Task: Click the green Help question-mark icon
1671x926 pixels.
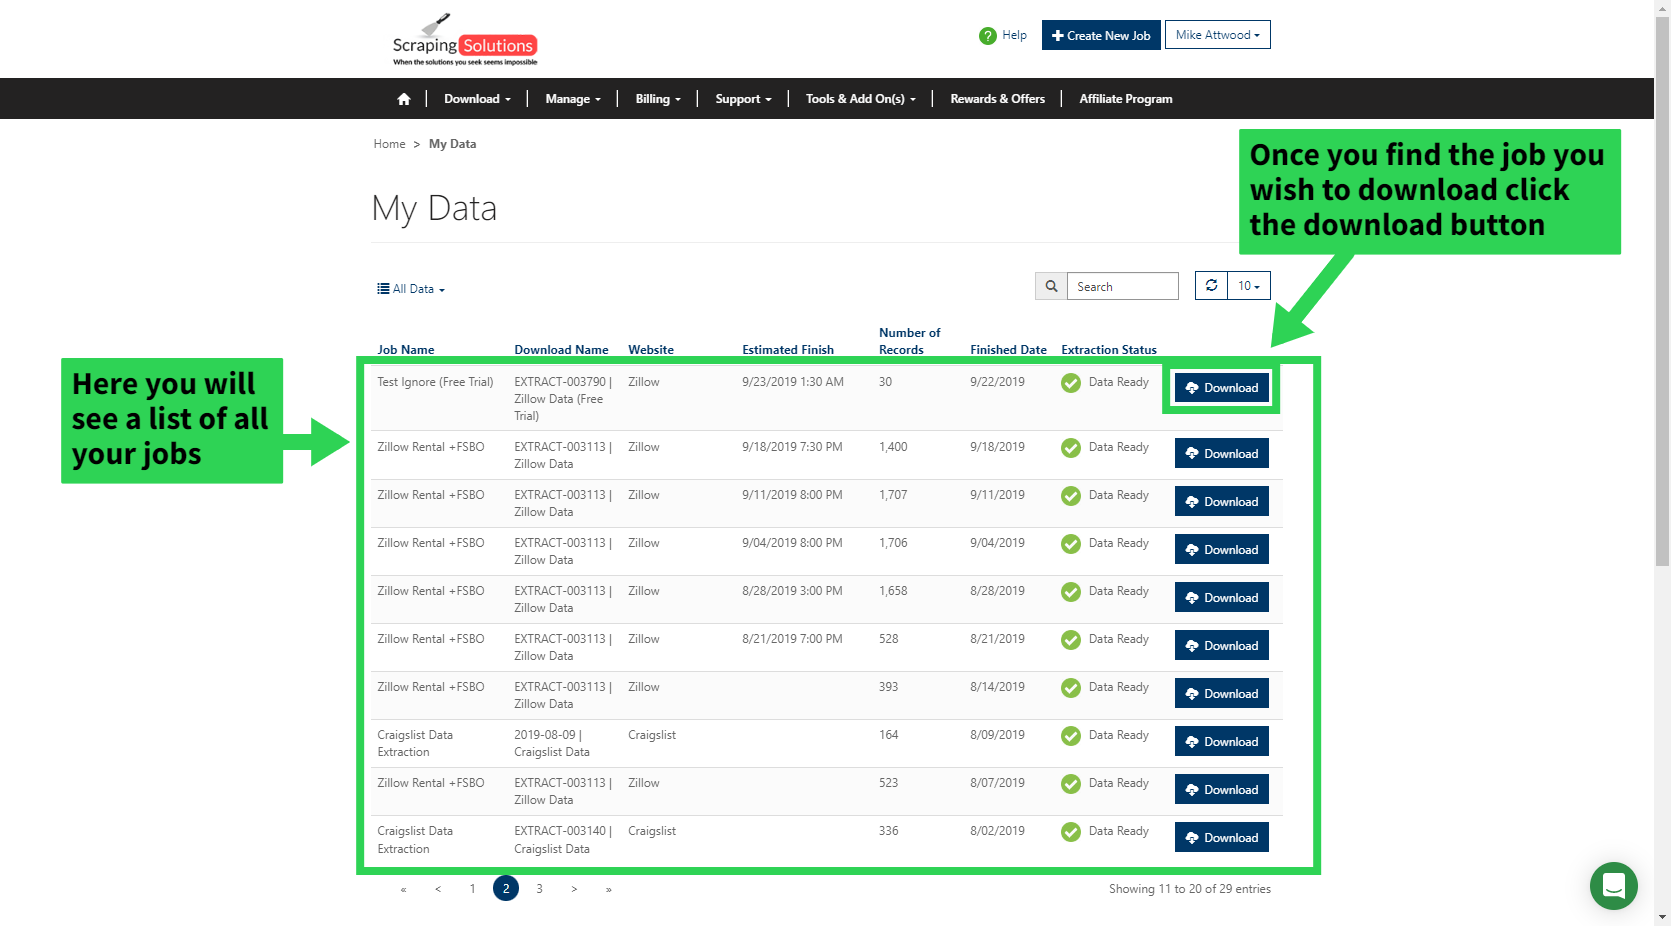Action: pyautogui.click(x=988, y=36)
